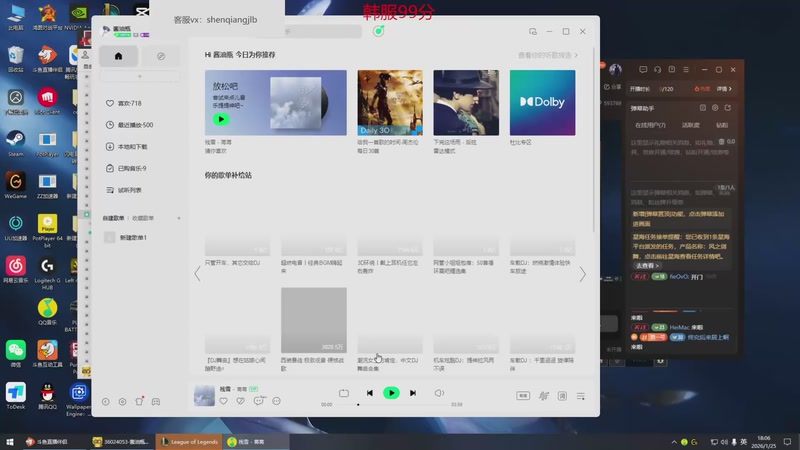Viewport: 800px width, 450px height.
Task: Open local and downloads with download icon
Action: [x=127, y=146]
